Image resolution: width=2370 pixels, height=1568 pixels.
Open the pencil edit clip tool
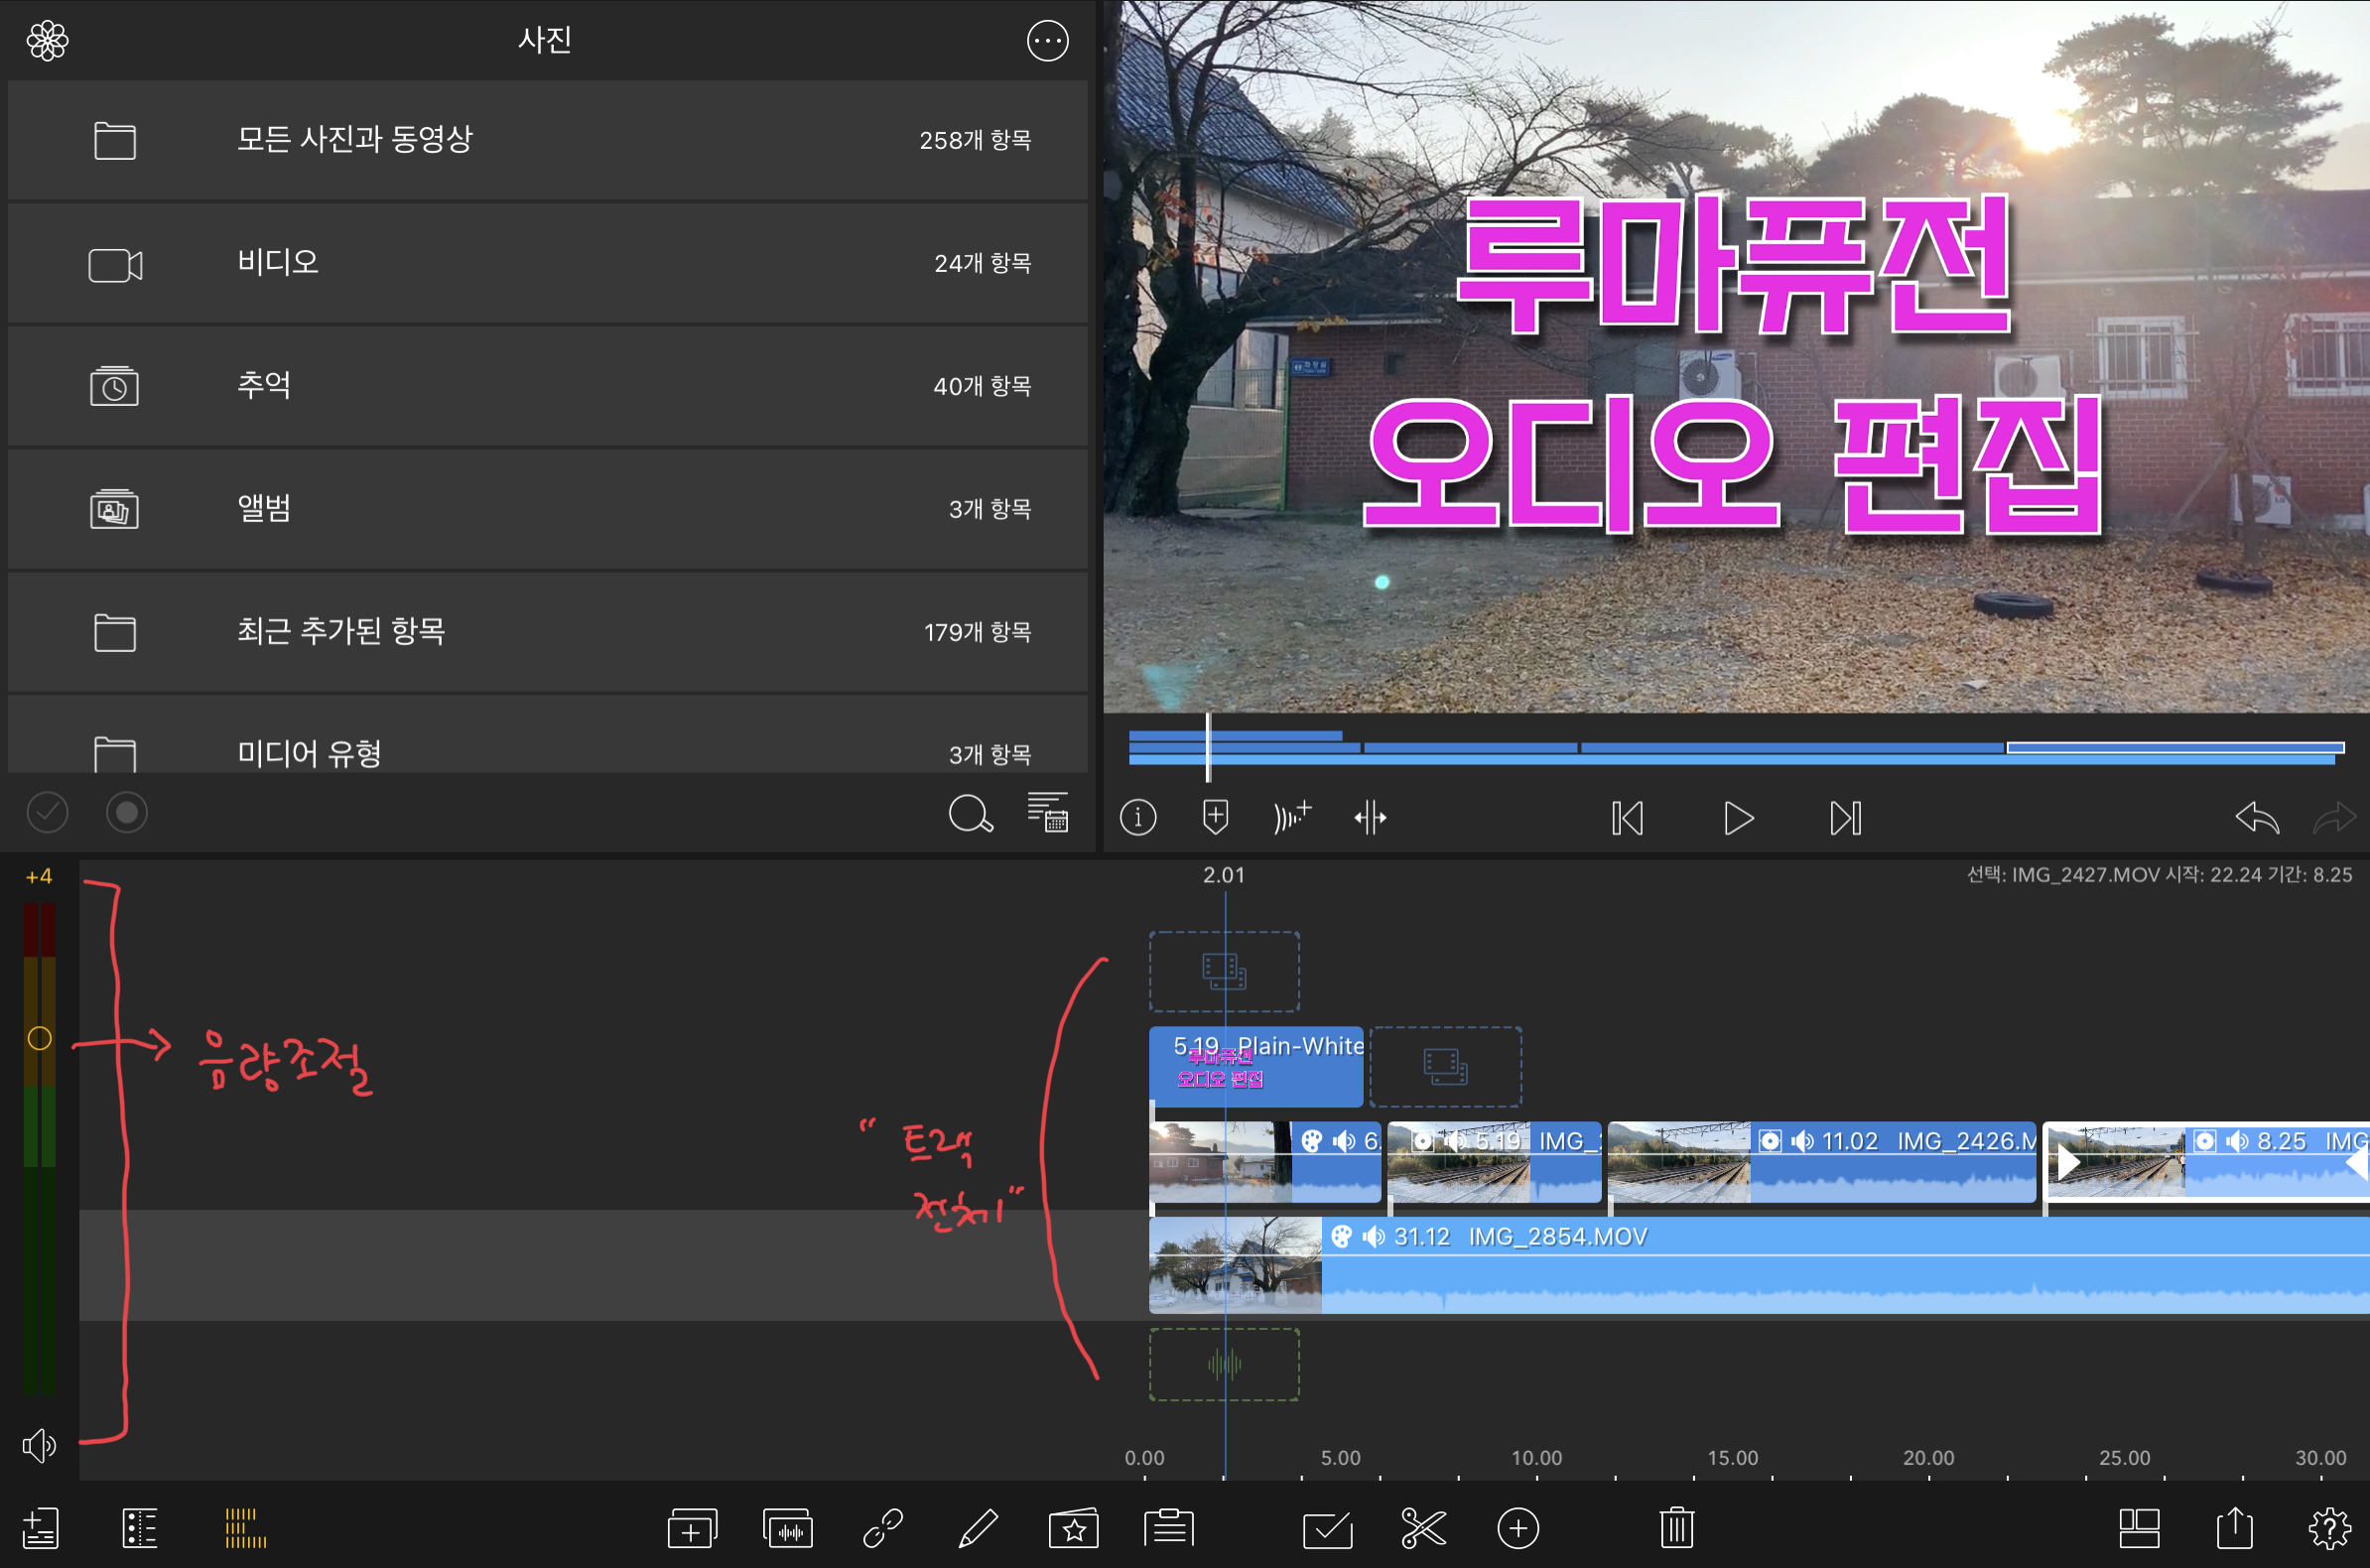click(977, 1528)
